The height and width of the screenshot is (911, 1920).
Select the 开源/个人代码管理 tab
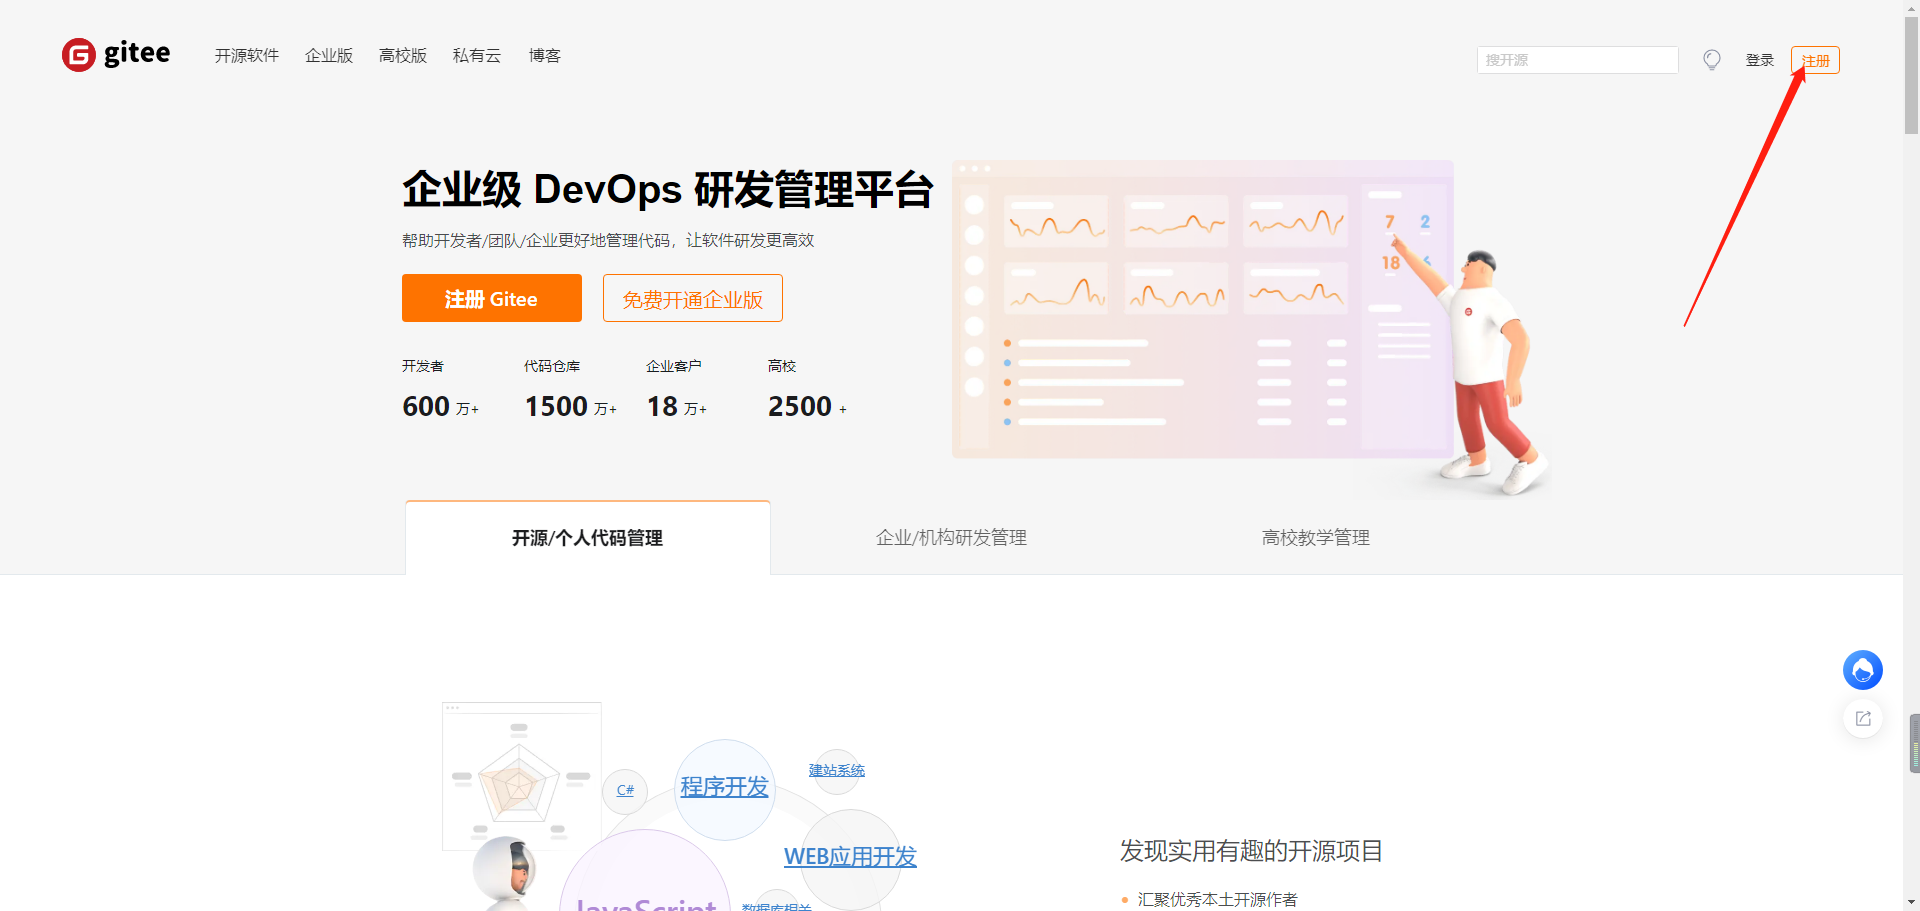[x=588, y=538]
